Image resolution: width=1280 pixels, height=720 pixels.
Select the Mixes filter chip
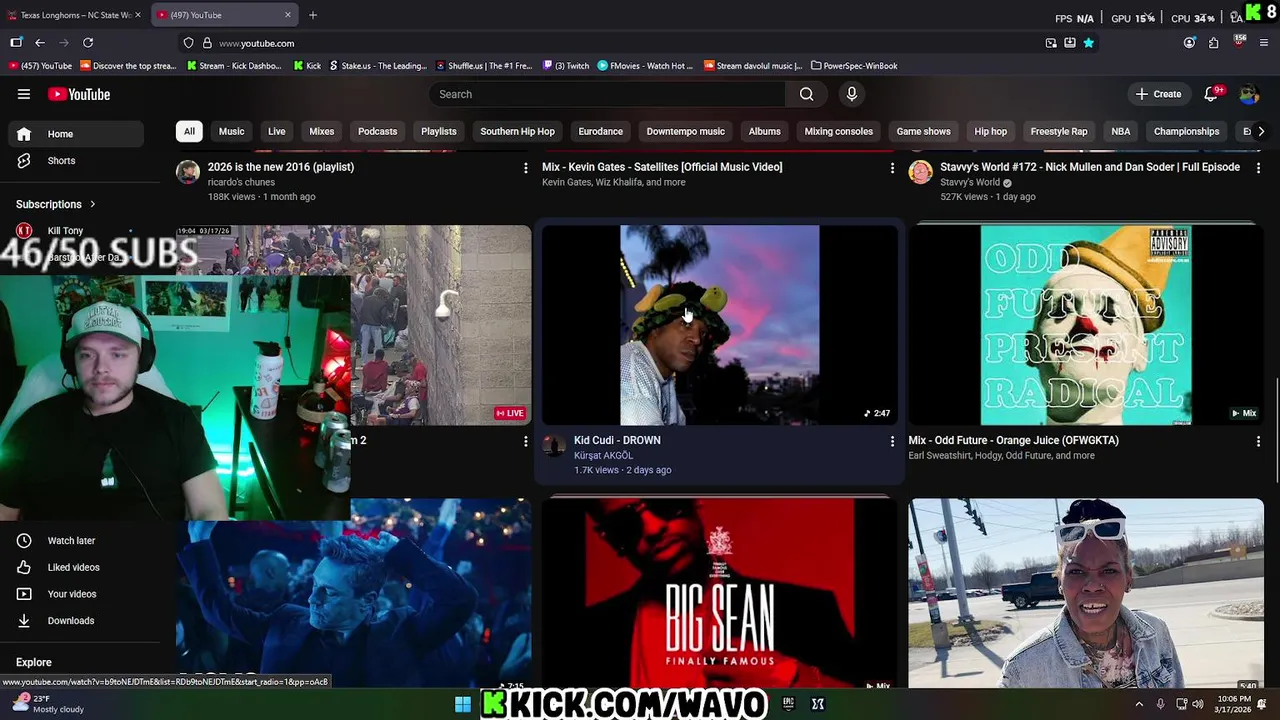tap(322, 131)
